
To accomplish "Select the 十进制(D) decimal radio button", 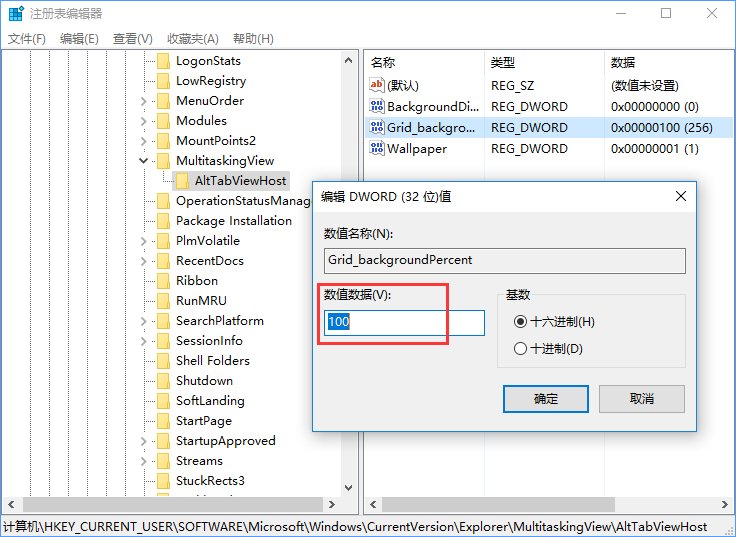I will coord(519,349).
